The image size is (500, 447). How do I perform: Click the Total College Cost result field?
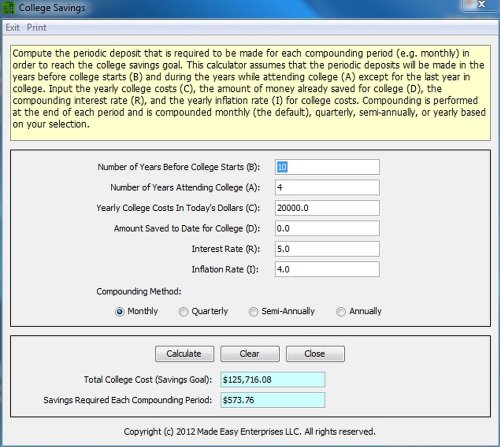pos(273,380)
